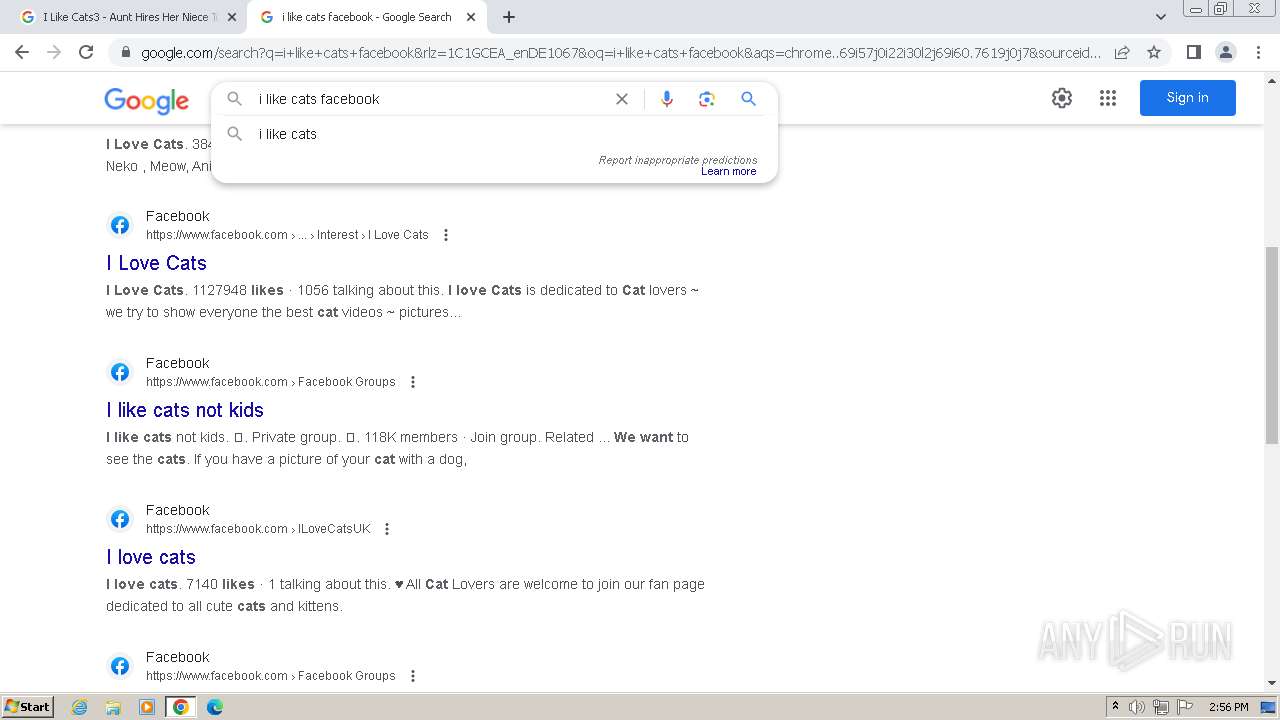
Task: Click the Google logo
Action: click(146, 100)
